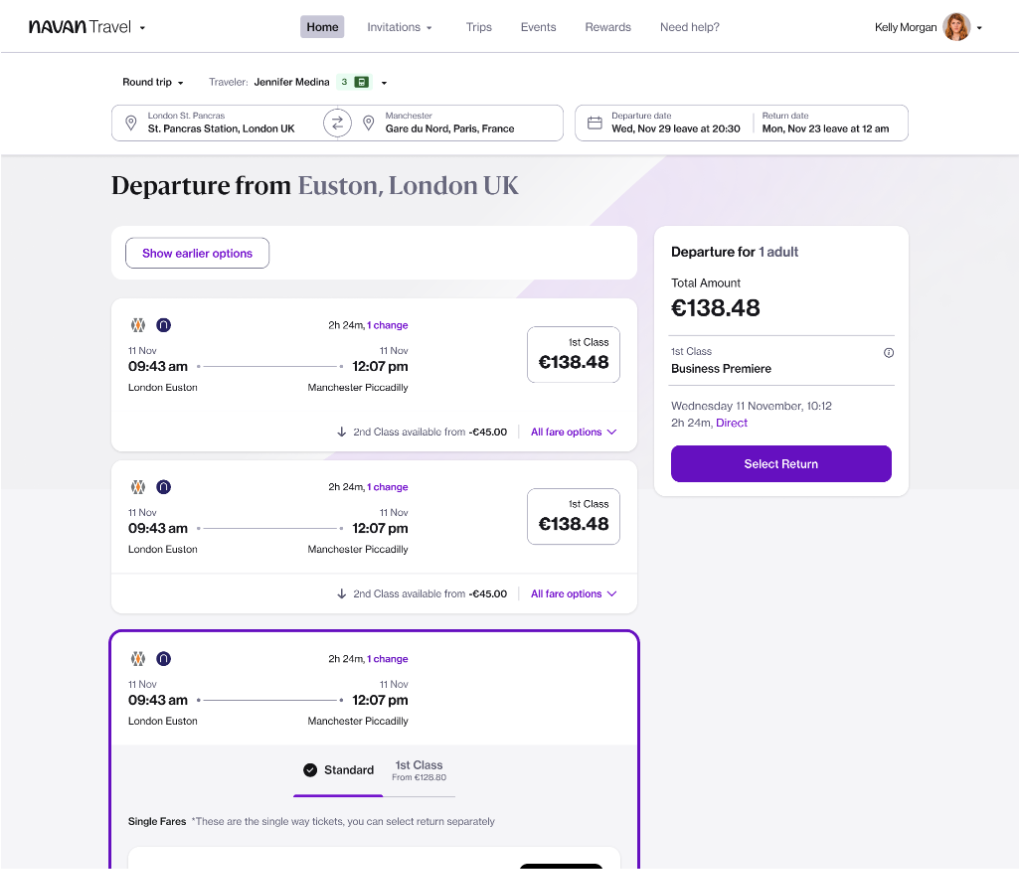Click the green railcard icon near traveler
Screen dimensions: 1020x870
362,82
